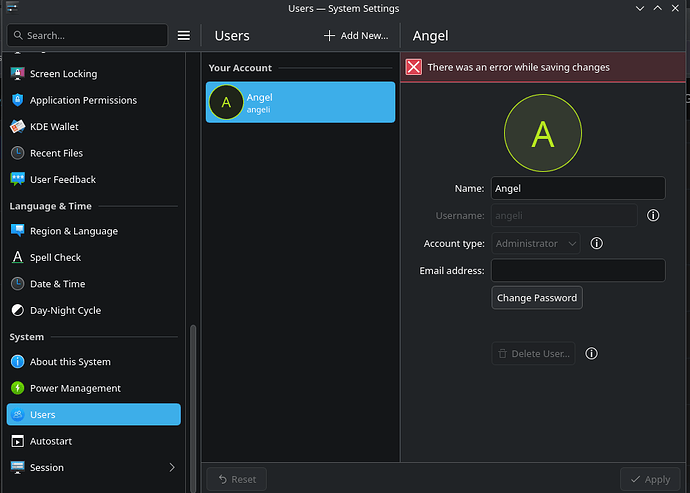Click the error message text
This screenshot has width=690, height=493.
518,67
